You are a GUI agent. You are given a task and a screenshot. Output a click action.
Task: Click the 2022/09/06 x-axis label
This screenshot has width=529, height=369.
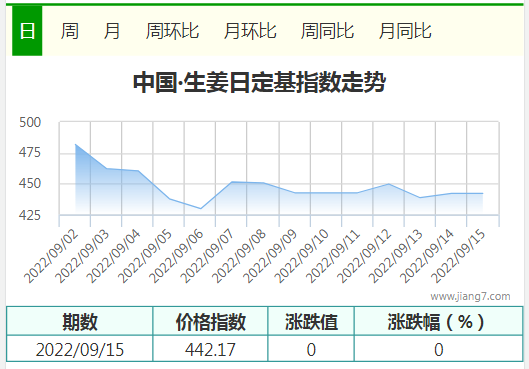177,256
